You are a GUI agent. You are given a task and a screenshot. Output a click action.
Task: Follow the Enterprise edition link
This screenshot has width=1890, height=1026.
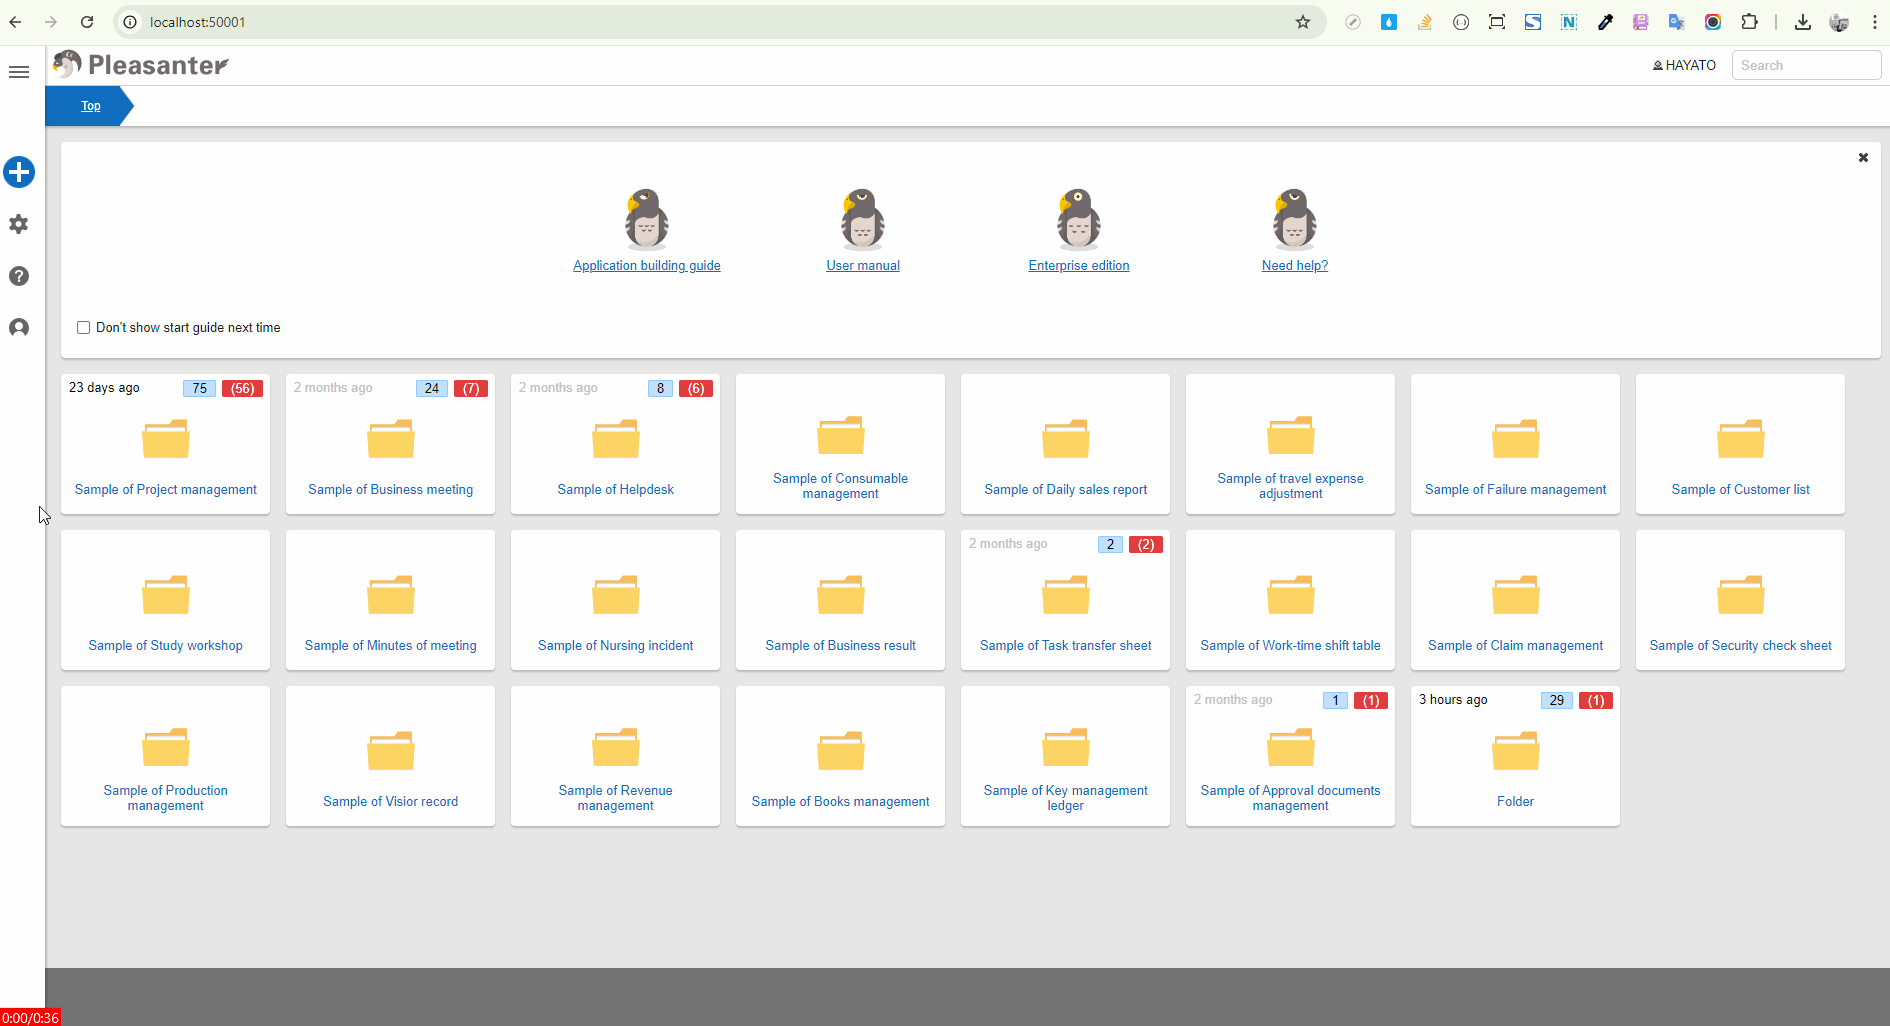tap(1079, 266)
